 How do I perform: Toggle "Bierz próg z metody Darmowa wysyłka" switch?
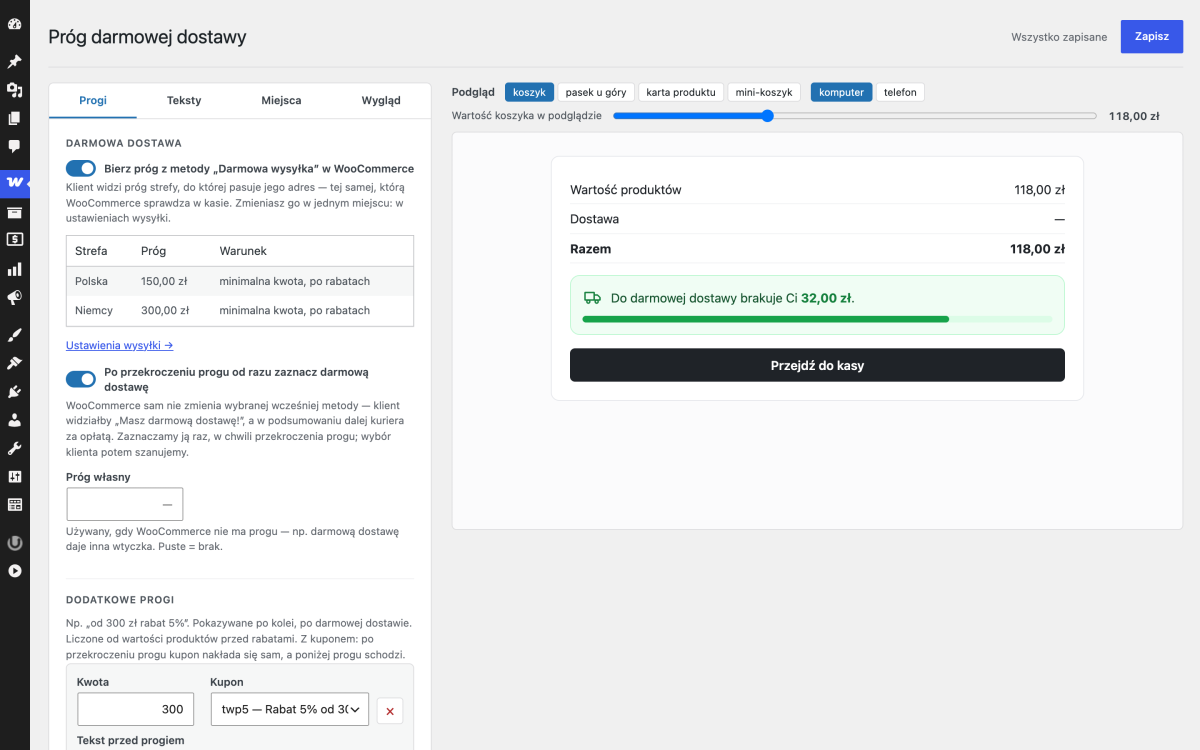click(81, 169)
